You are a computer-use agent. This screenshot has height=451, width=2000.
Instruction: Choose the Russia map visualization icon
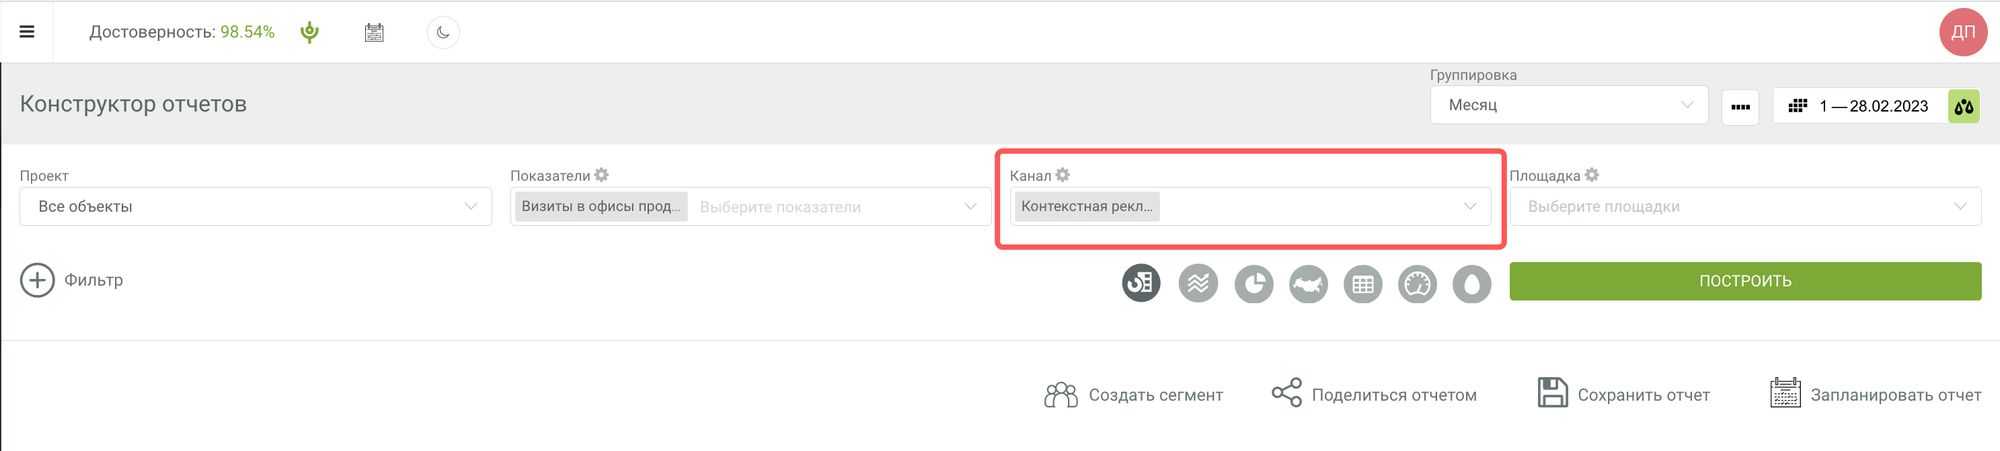[1308, 284]
